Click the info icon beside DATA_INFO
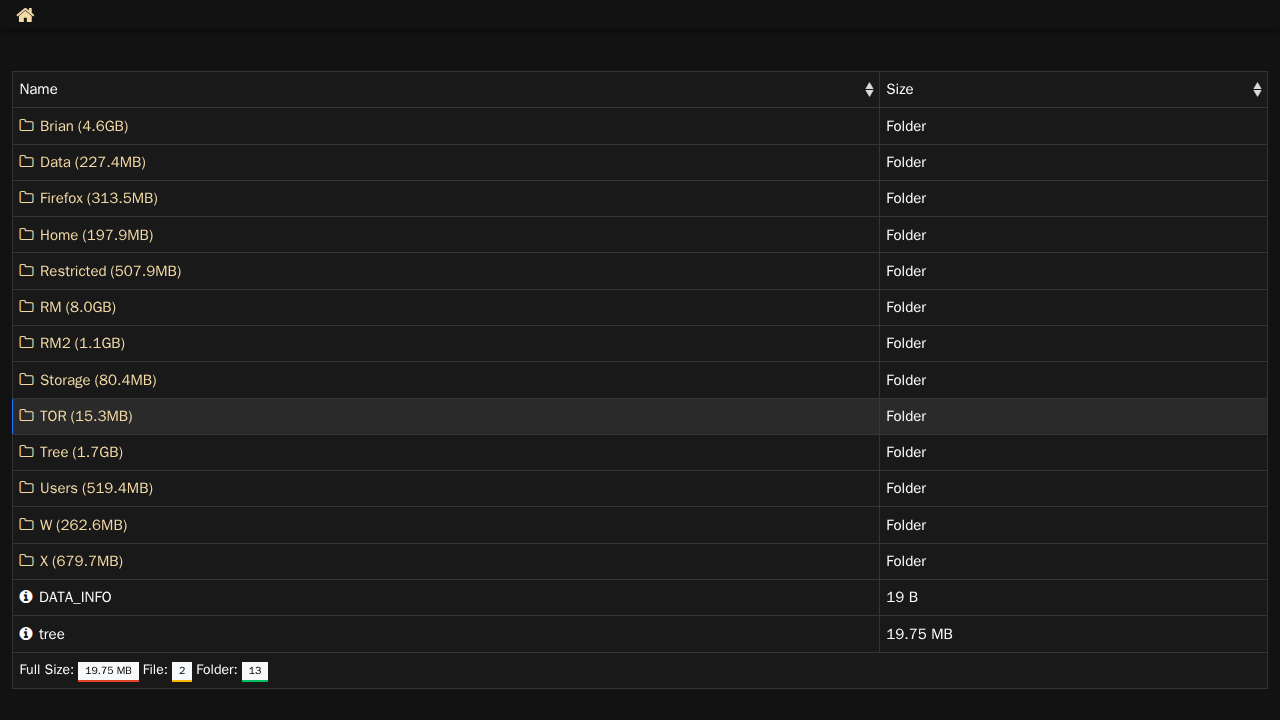The width and height of the screenshot is (1280, 720). (26, 596)
